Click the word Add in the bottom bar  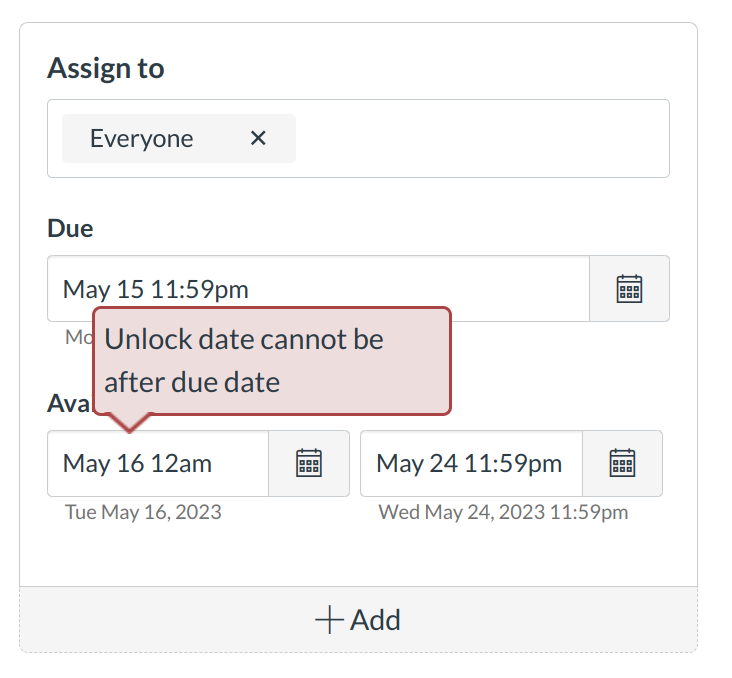(376, 620)
